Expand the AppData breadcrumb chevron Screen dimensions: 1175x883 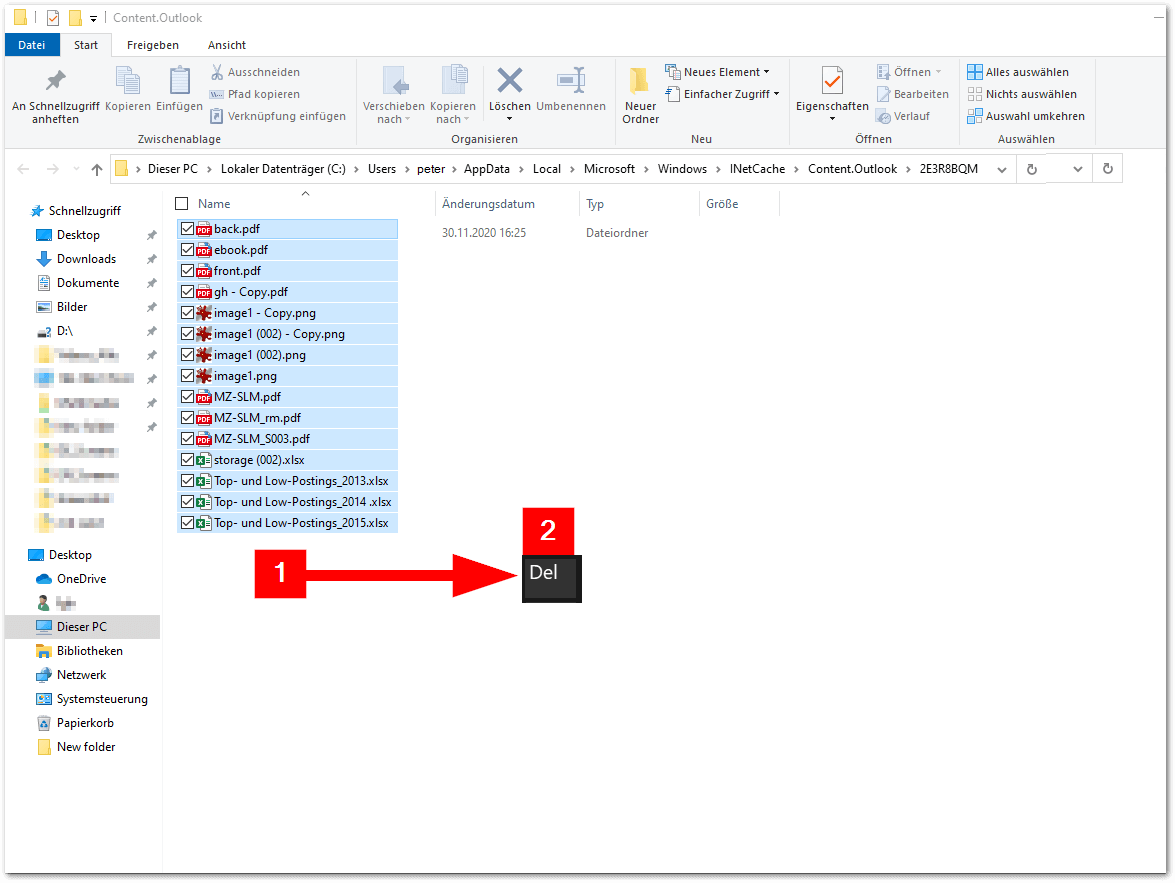coord(521,169)
